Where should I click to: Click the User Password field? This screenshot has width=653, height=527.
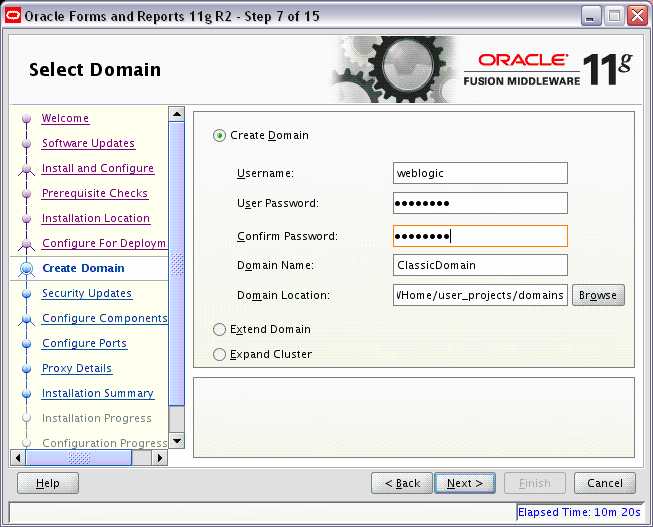(x=480, y=203)
